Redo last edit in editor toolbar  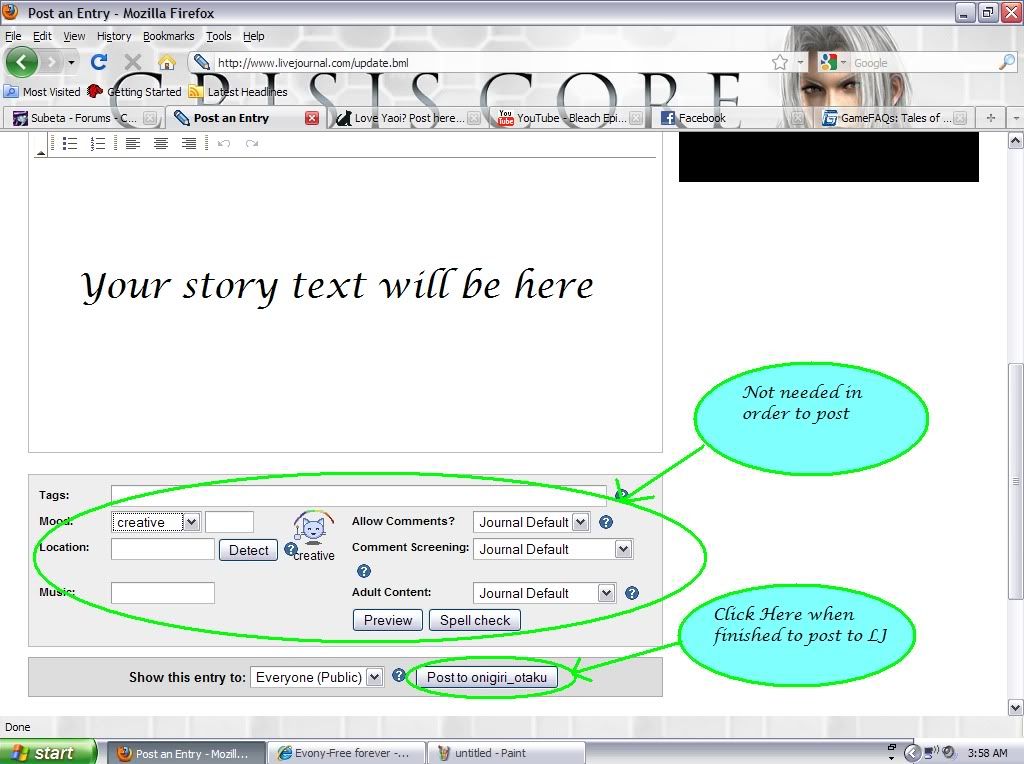[x=251, y=144]
